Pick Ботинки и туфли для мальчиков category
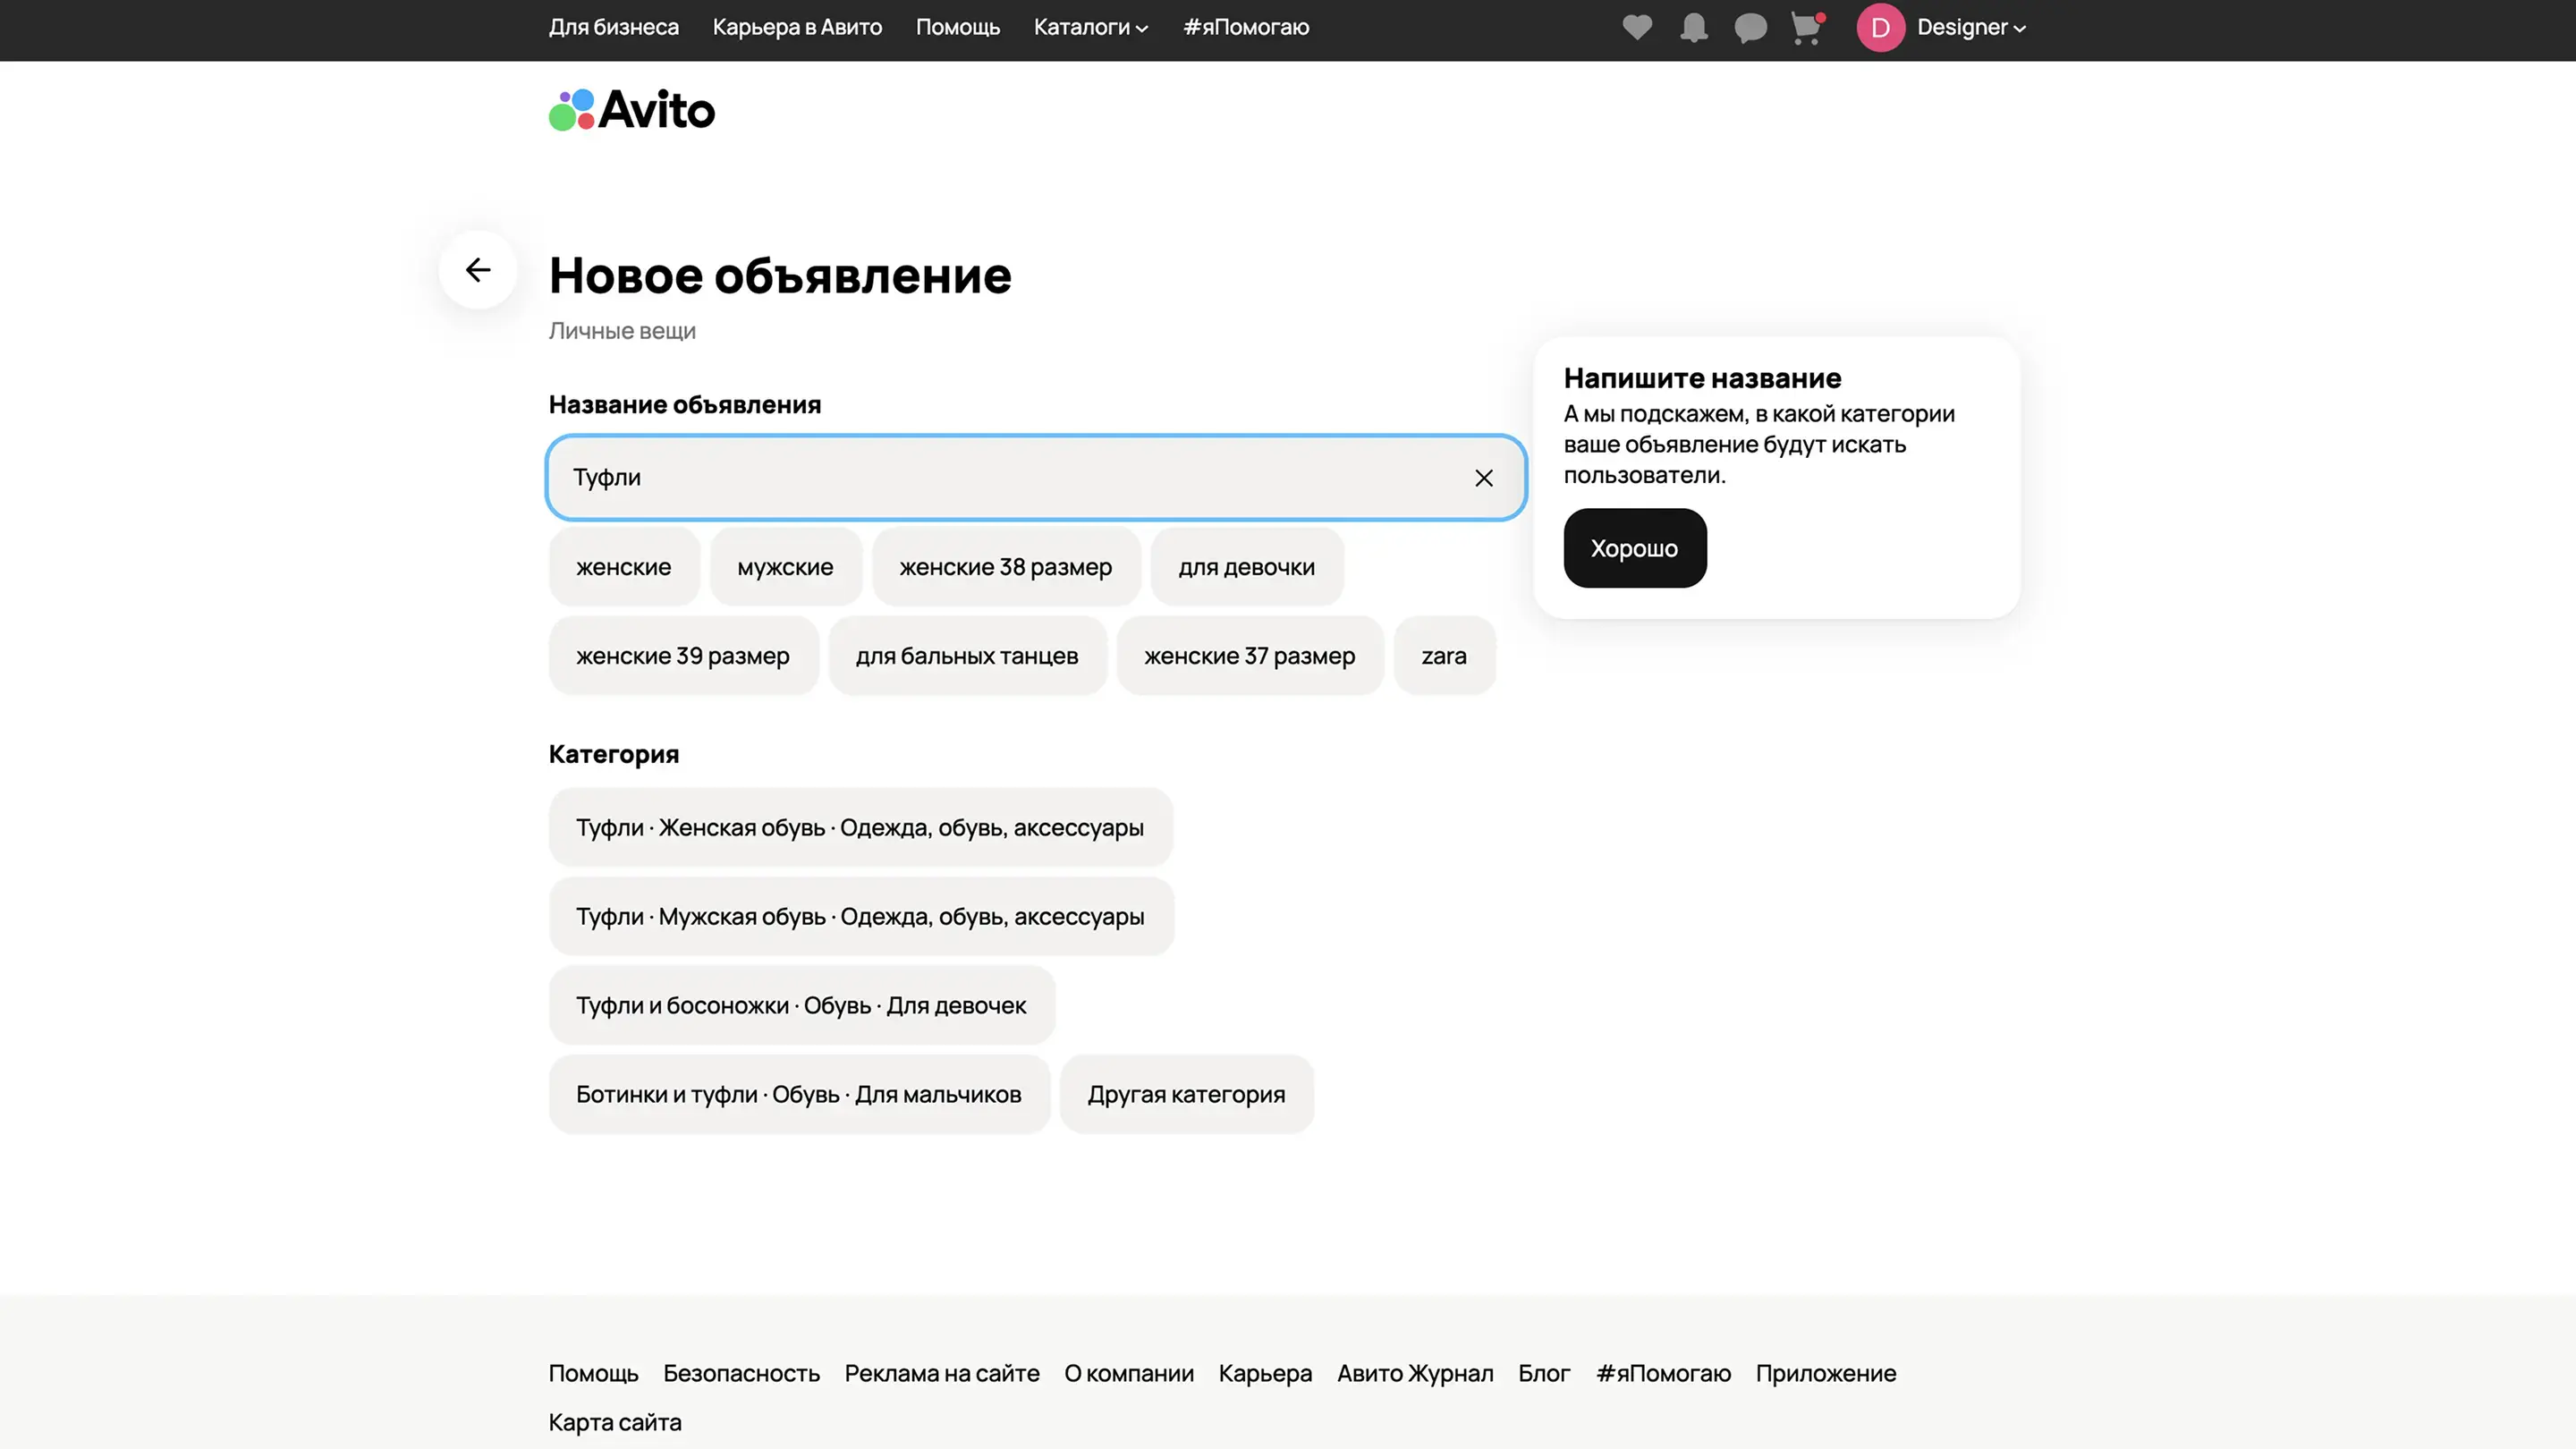2576x1449 pixels. click(x=798, y=1094)
